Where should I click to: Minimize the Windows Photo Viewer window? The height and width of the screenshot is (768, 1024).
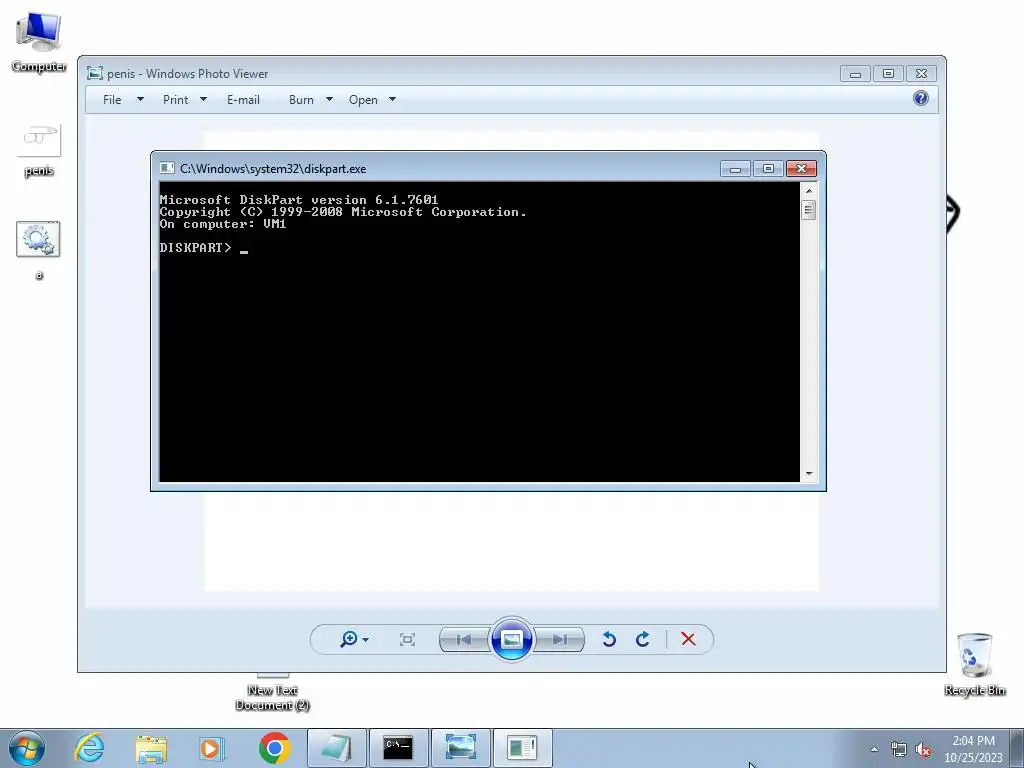[x=856, y=74]
